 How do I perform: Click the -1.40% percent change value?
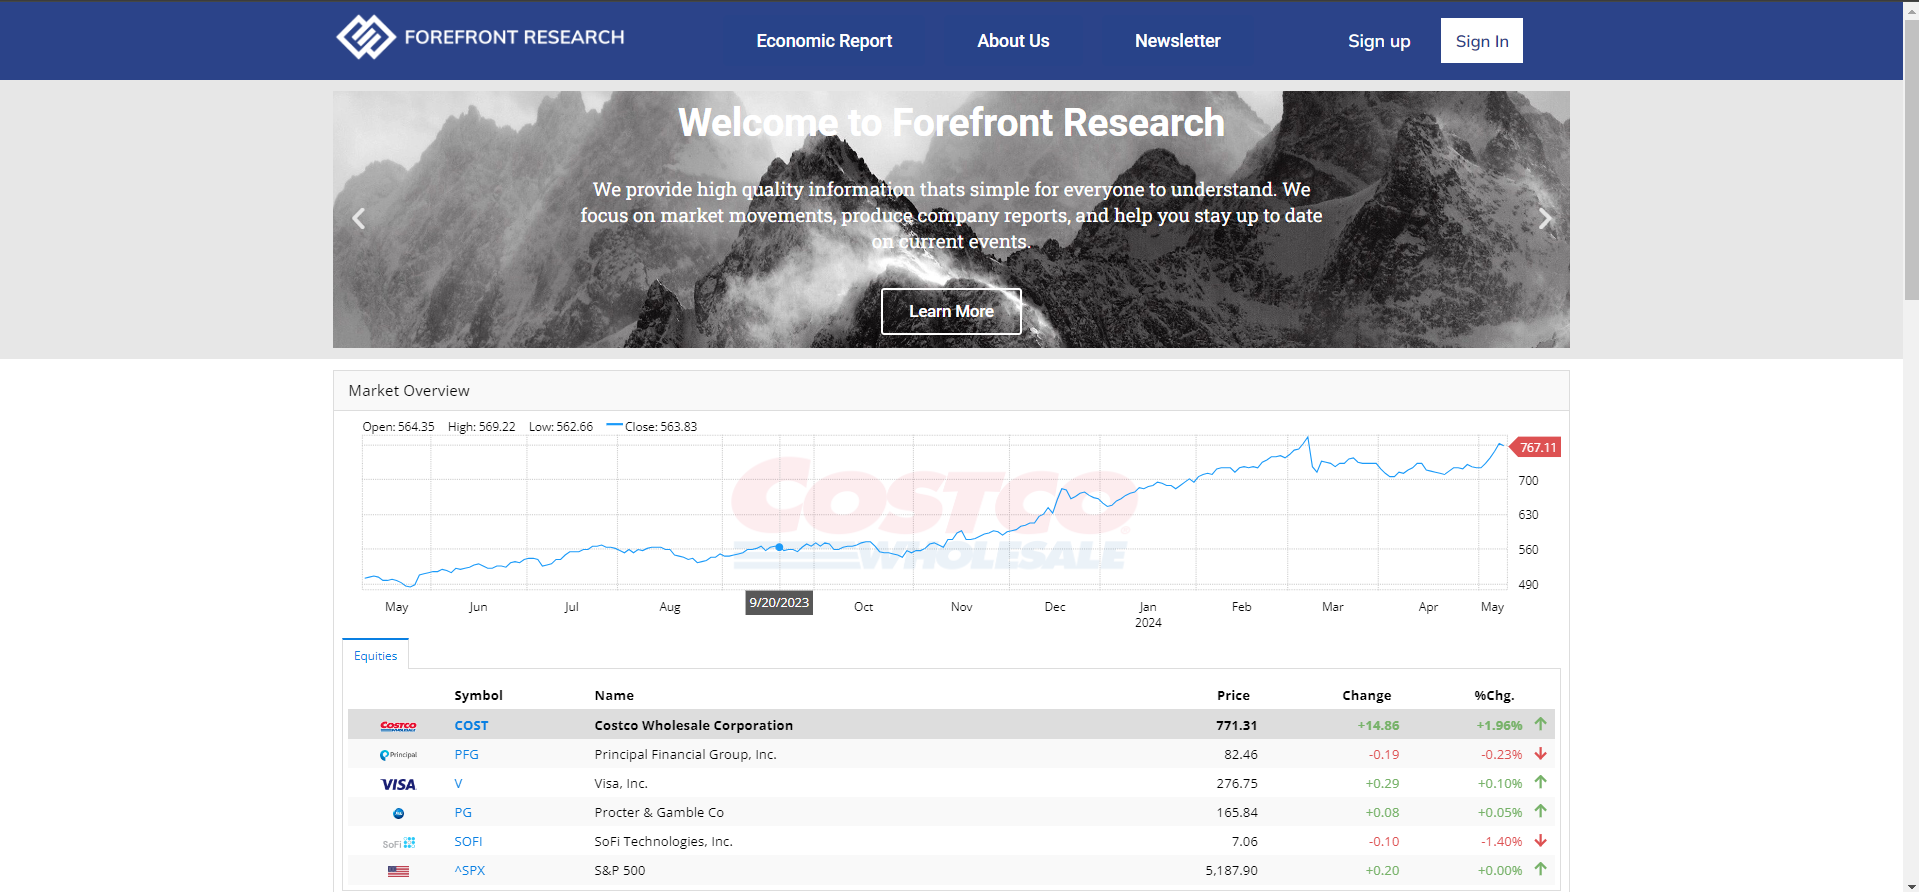1501,842
